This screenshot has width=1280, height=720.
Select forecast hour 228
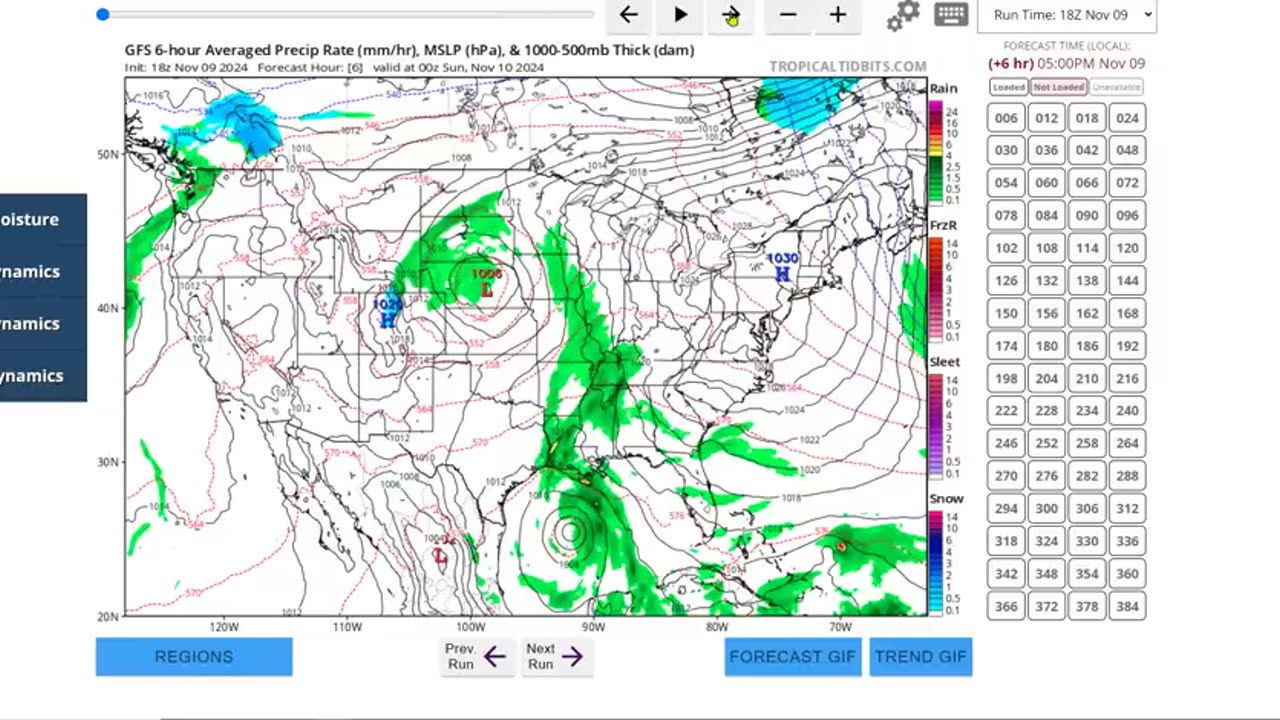[x=1047, y=410]
